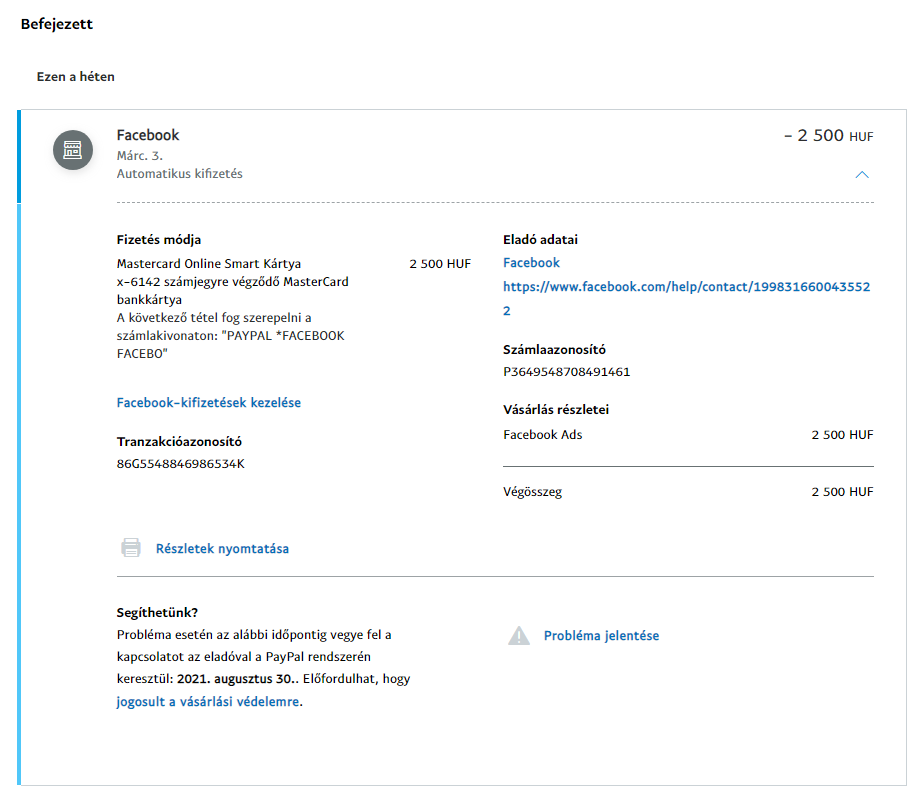Screen dimensions: 924x792
Task: Click Probléma jelentése link
Action: pos(601,635)
